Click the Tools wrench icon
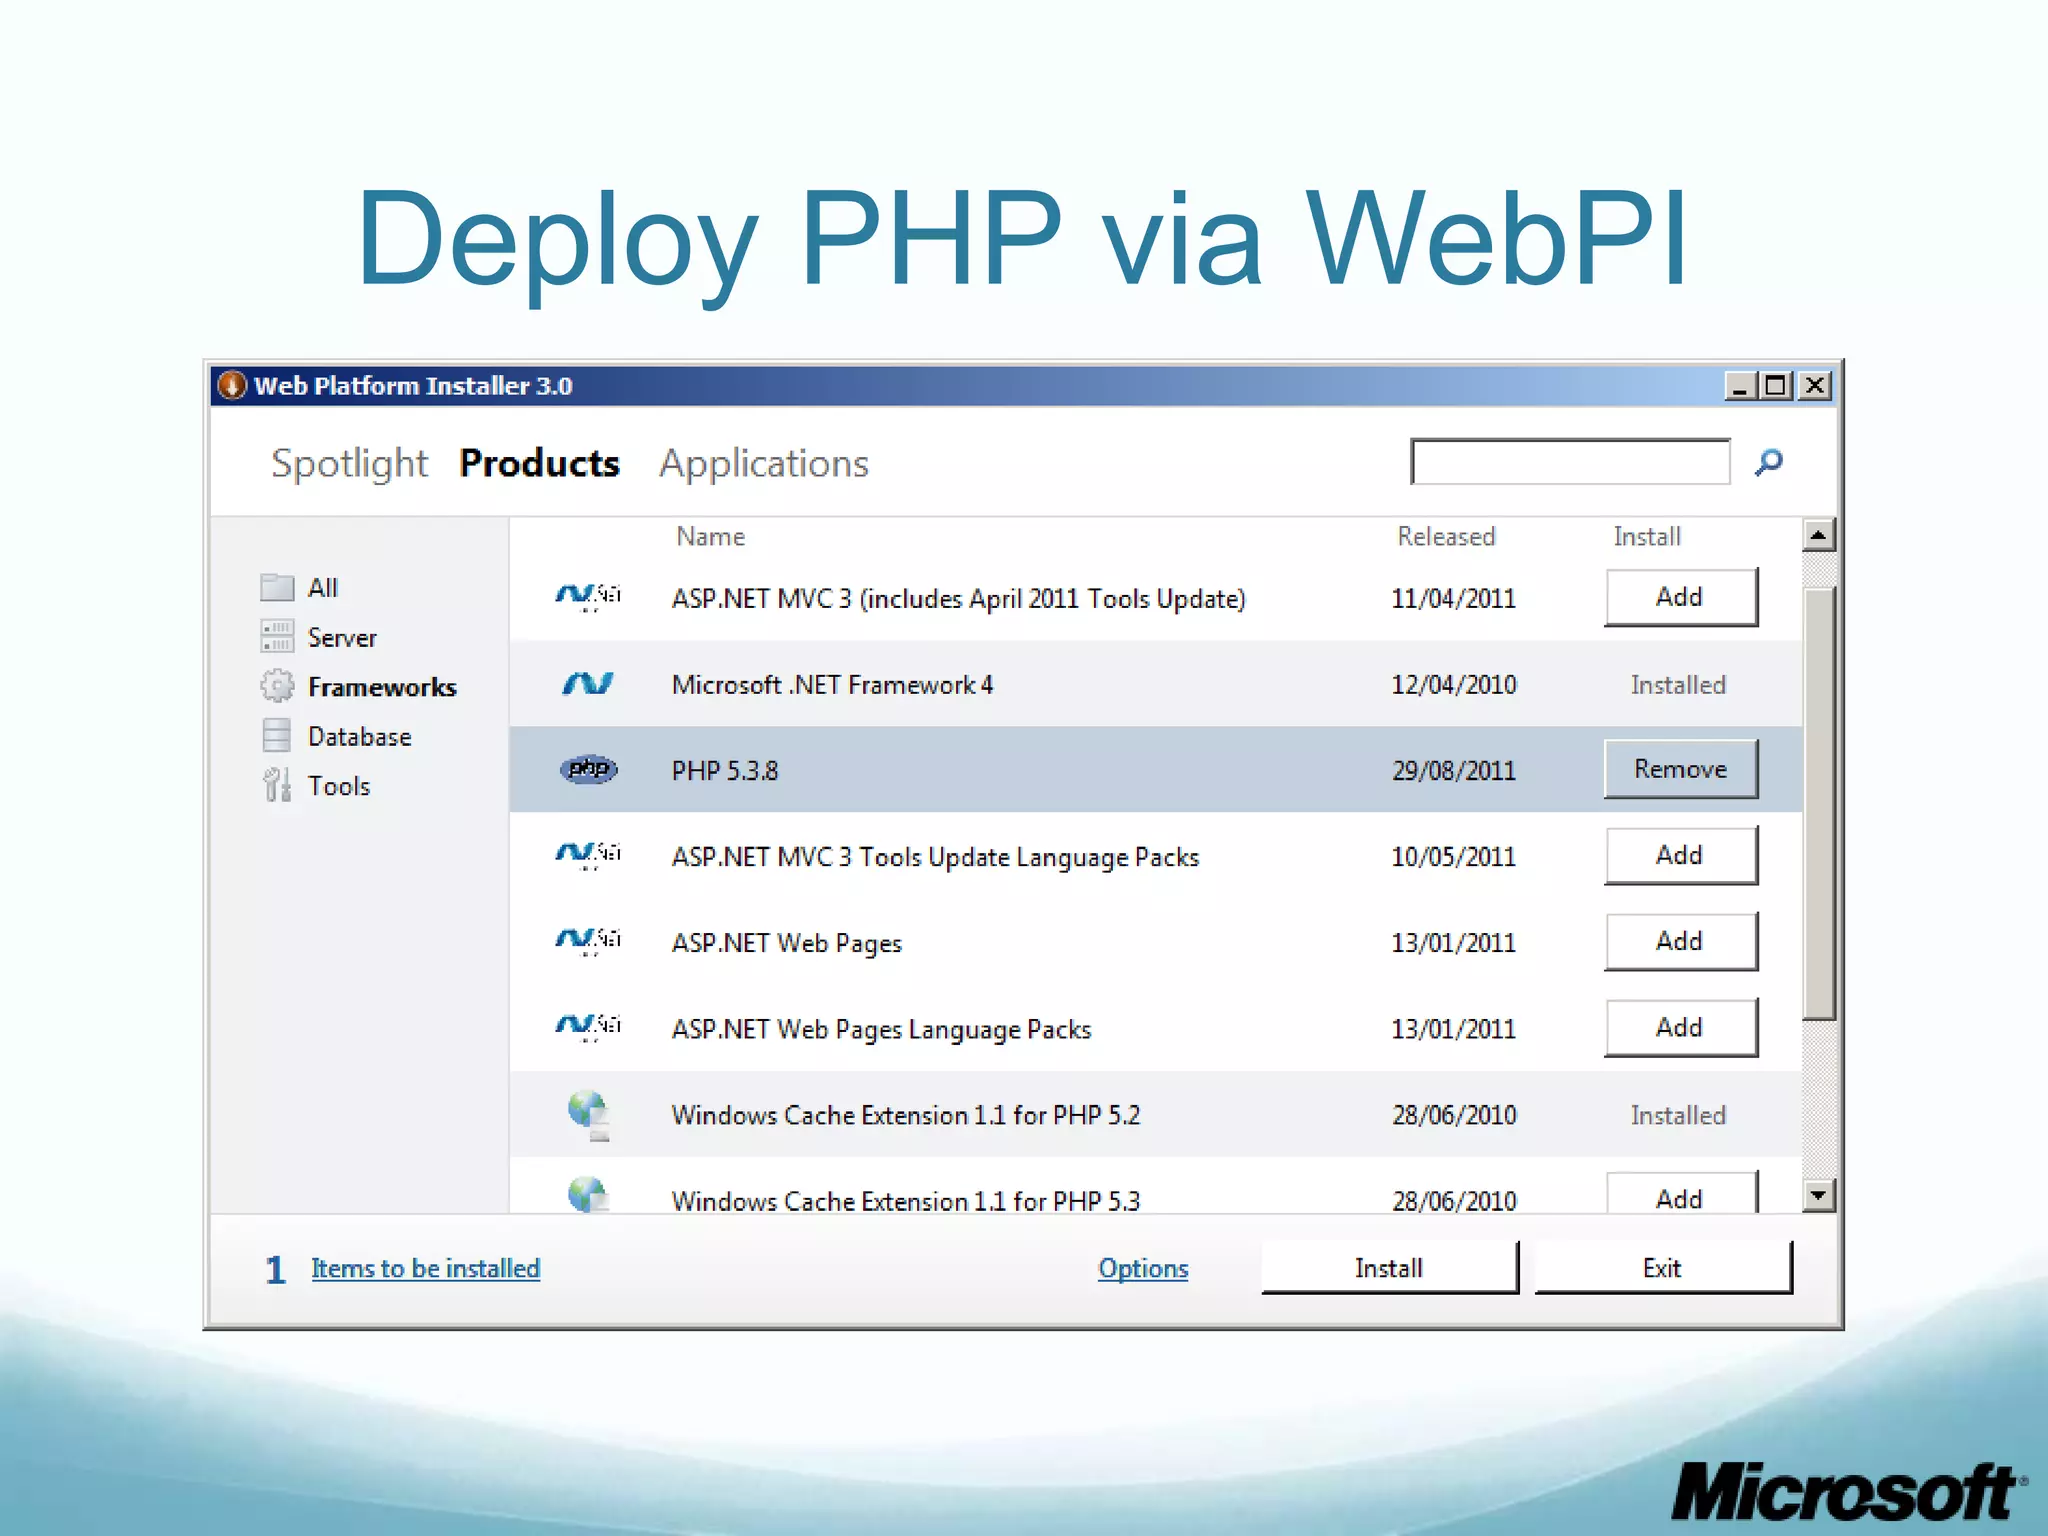 [277, 785]
